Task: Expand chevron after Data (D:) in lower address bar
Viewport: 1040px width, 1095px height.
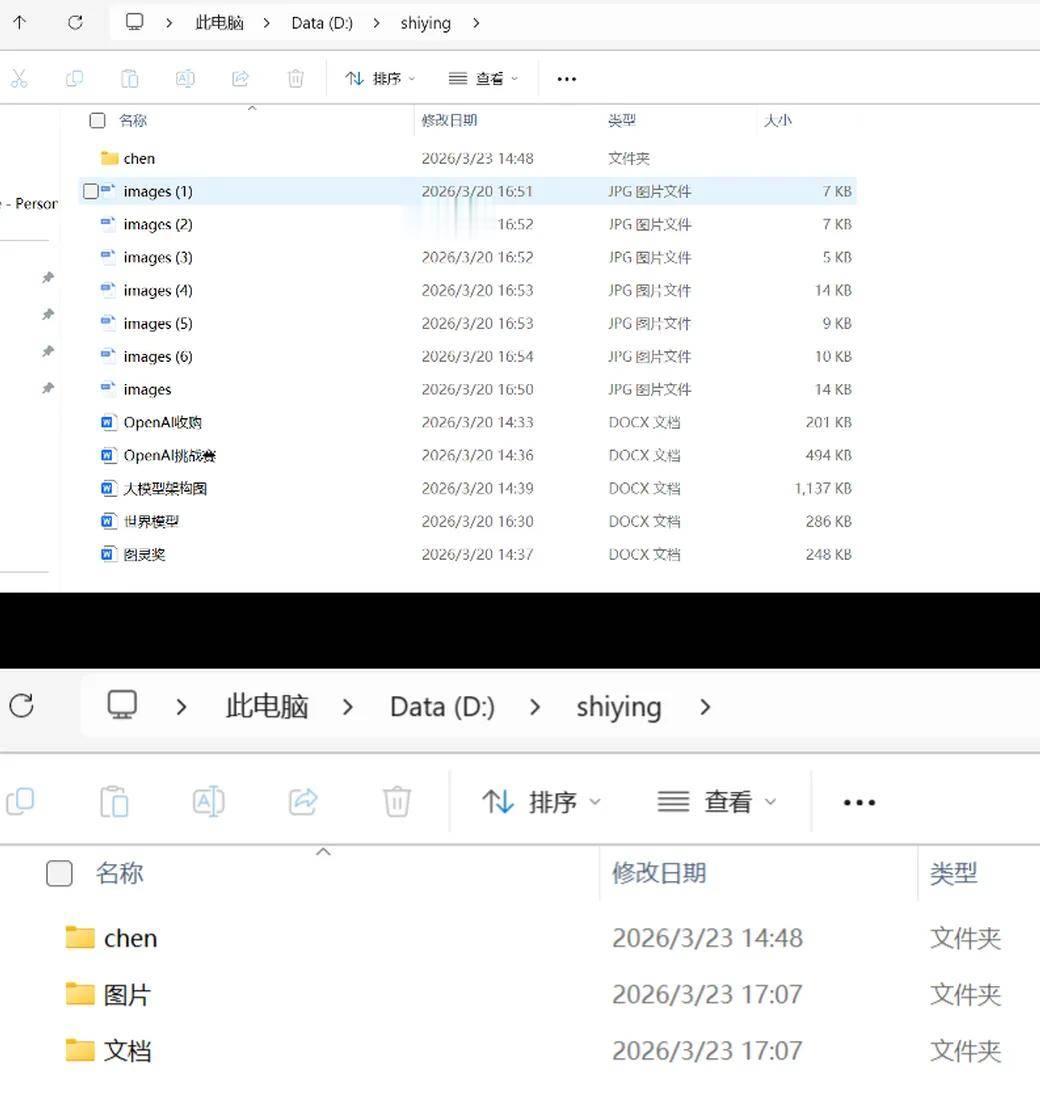Action: click(535, 707)
